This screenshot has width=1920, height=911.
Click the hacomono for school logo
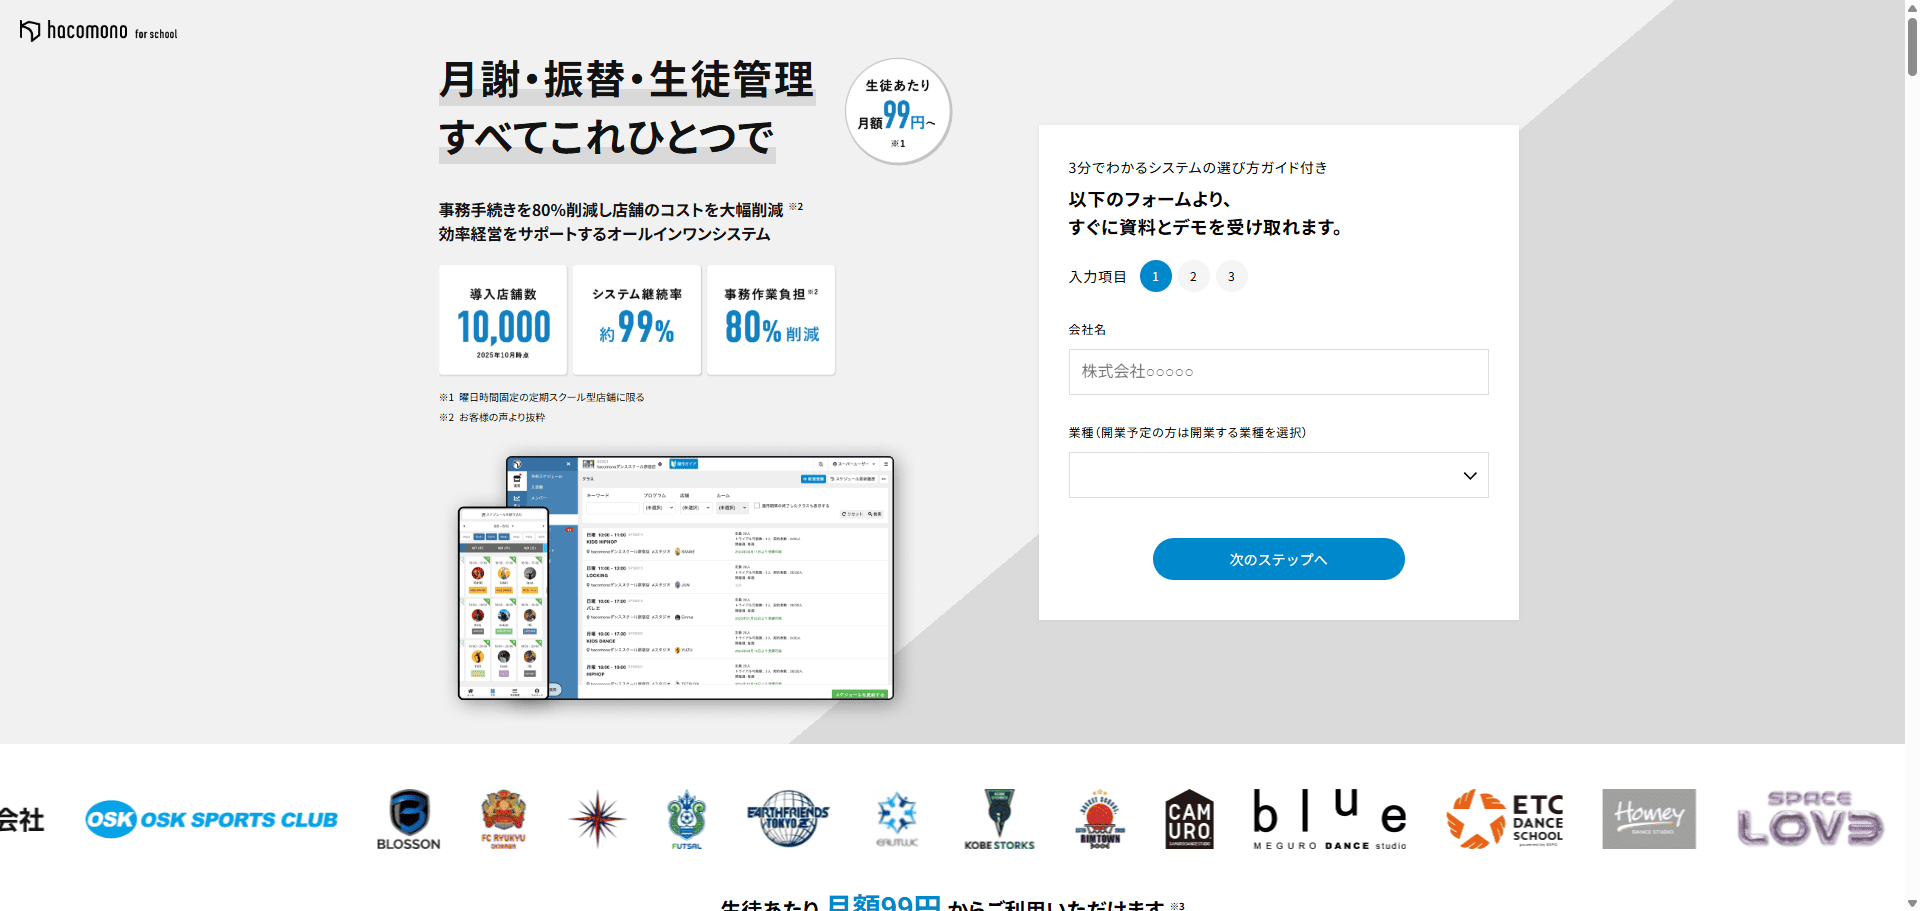pos(98,31)
